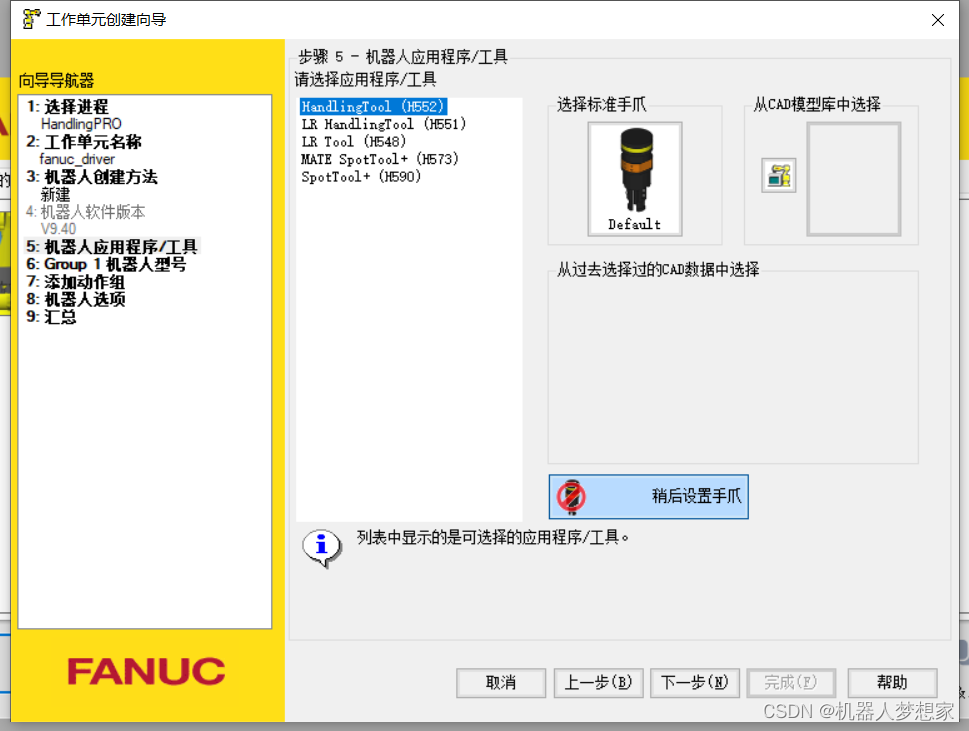Viewport: 969px width, 731px height.
Task: Click the empty past CAD data selection panel
Action: click(733, 368)
